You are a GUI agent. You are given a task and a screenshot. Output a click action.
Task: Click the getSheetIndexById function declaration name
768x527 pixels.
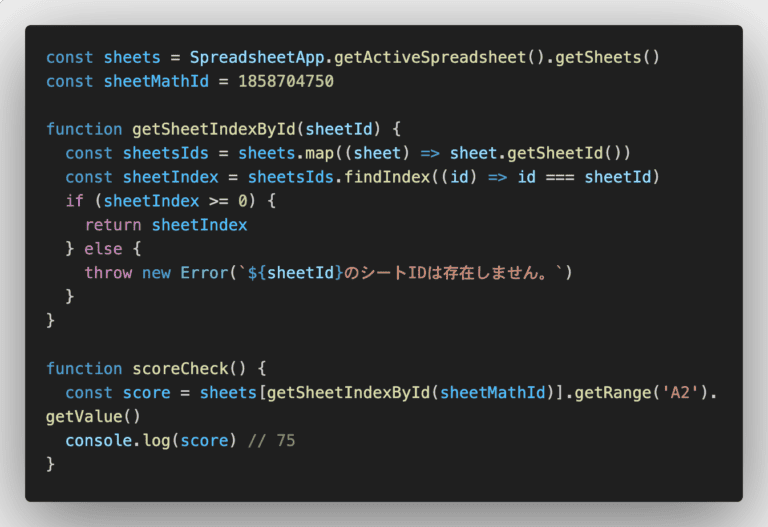(214, 129)
